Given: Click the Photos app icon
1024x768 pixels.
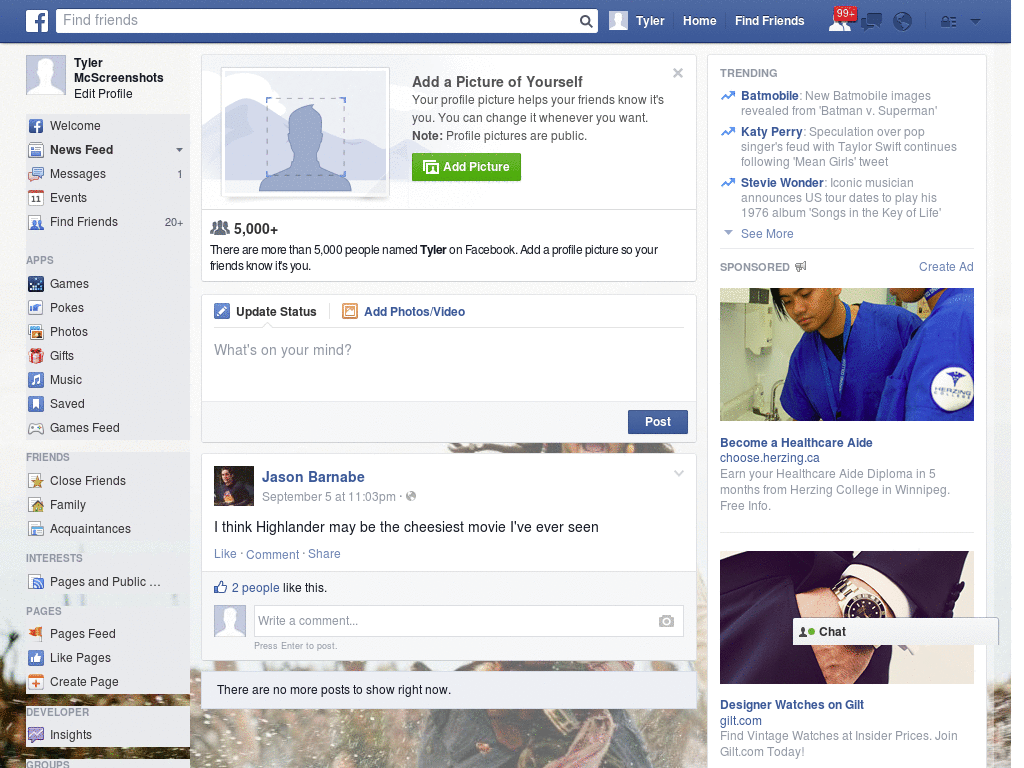Looking at the screenshot, I should [x=36, y=332].
